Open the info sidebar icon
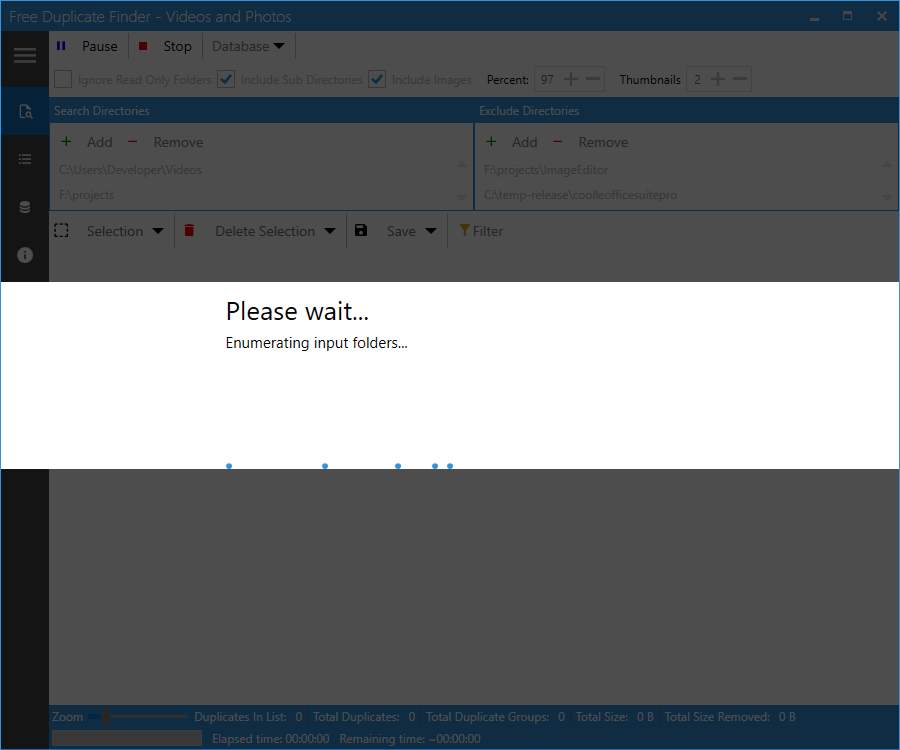This screenshot has height=750, width=900. coord(25,255)
